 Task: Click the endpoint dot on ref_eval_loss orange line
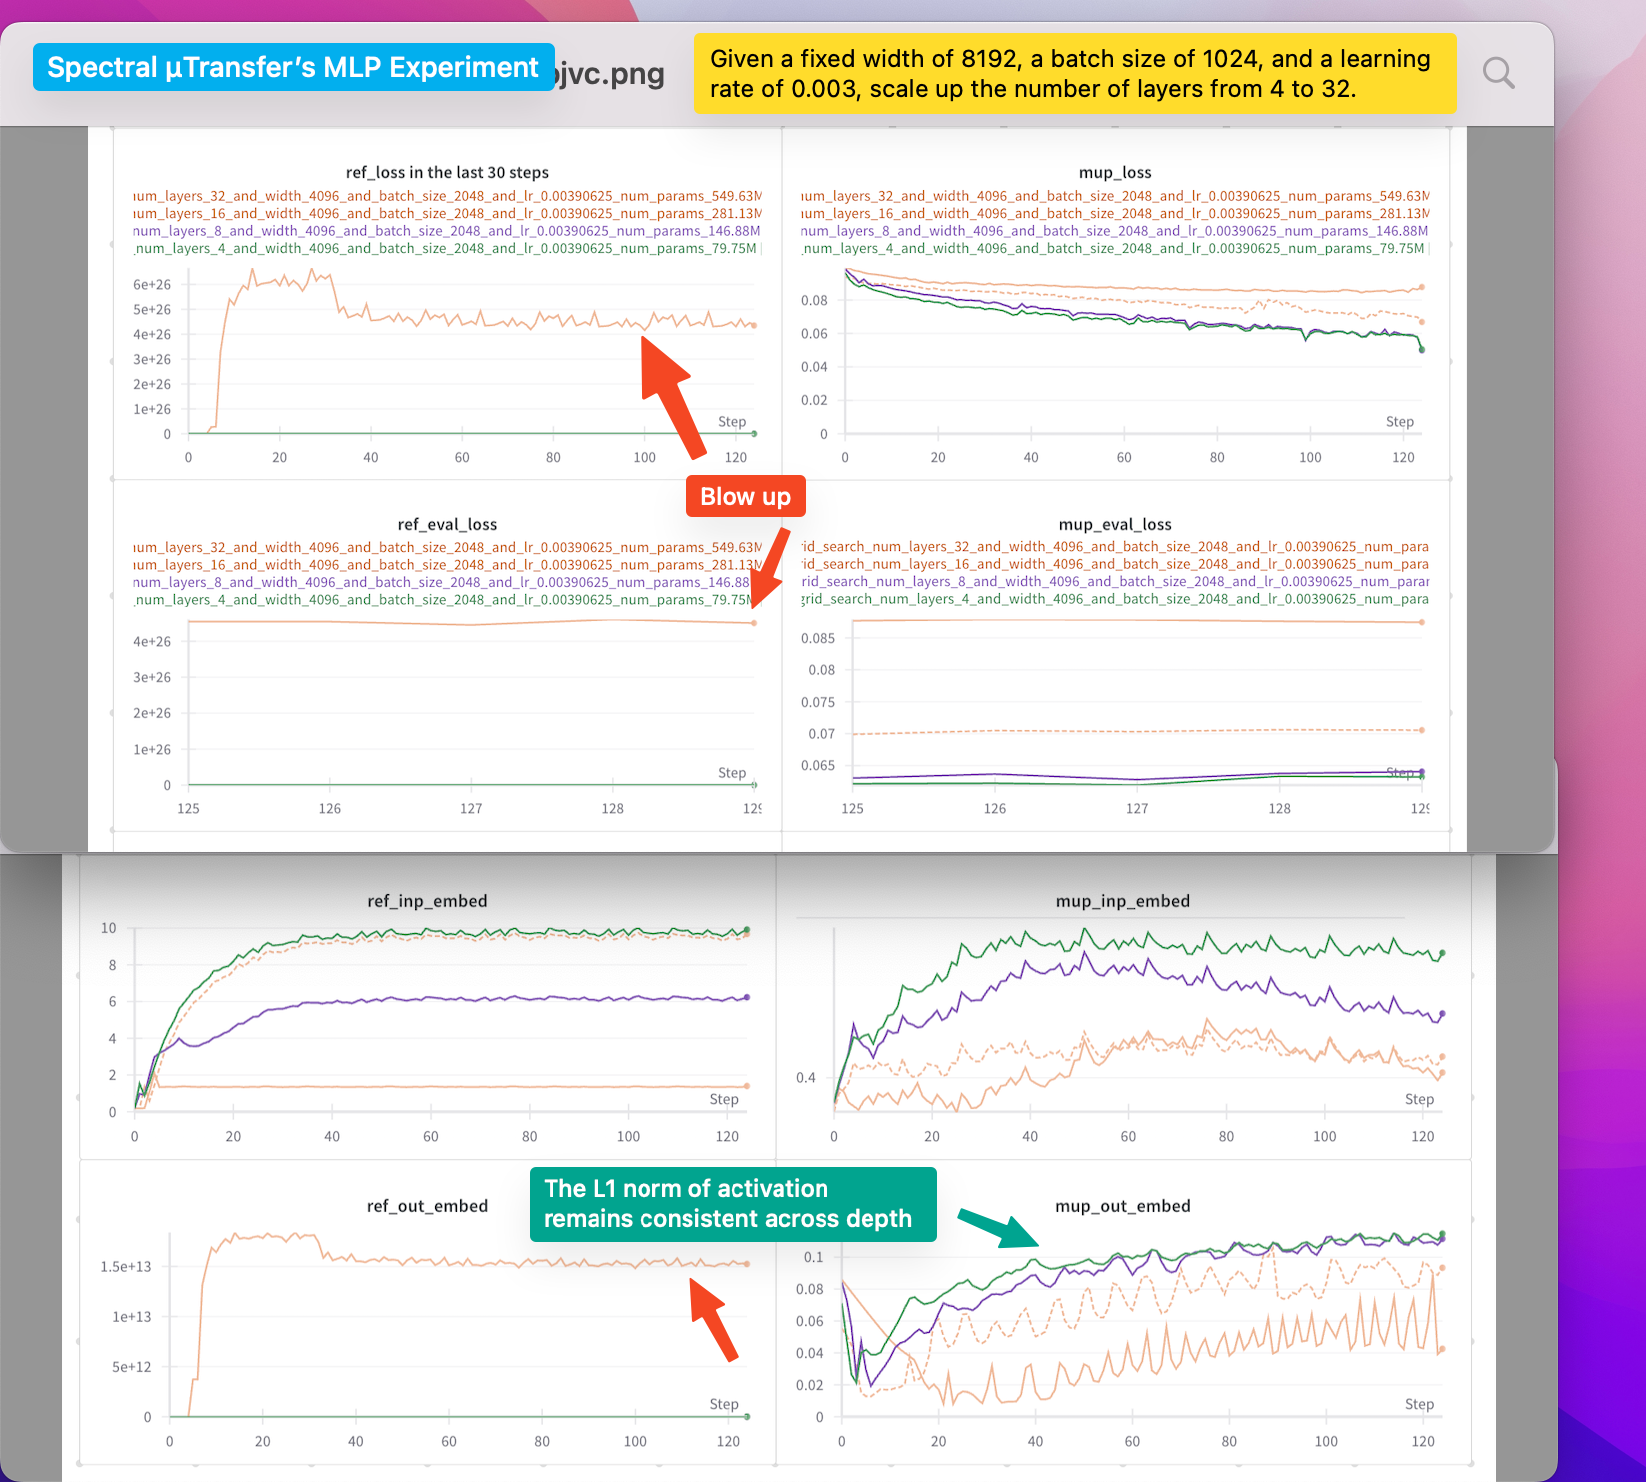(754, 621)
